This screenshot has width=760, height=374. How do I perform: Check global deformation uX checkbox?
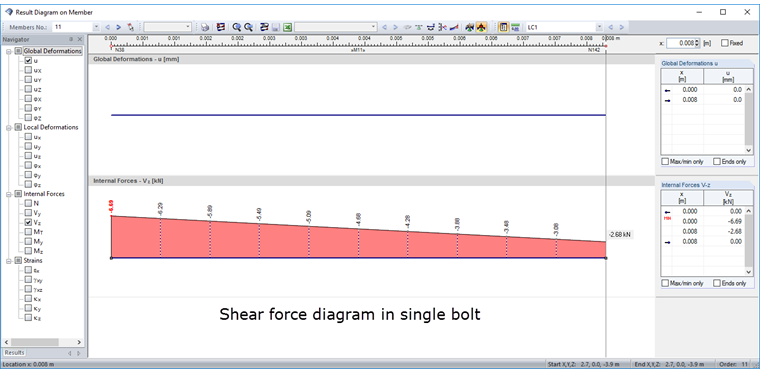tap(28, 70)
